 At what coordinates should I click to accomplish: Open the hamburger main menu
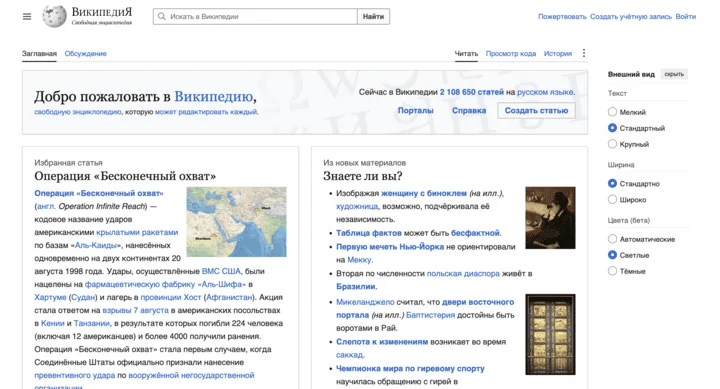[27, 17]
